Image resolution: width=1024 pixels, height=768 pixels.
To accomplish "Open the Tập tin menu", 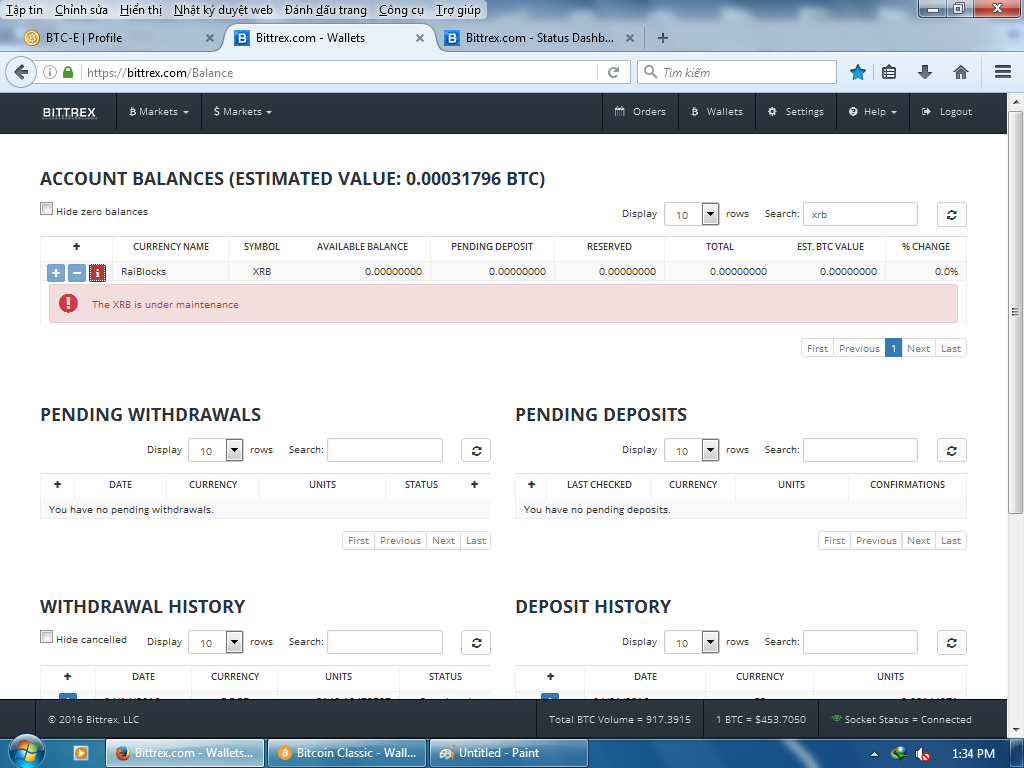I will point(24,10).
